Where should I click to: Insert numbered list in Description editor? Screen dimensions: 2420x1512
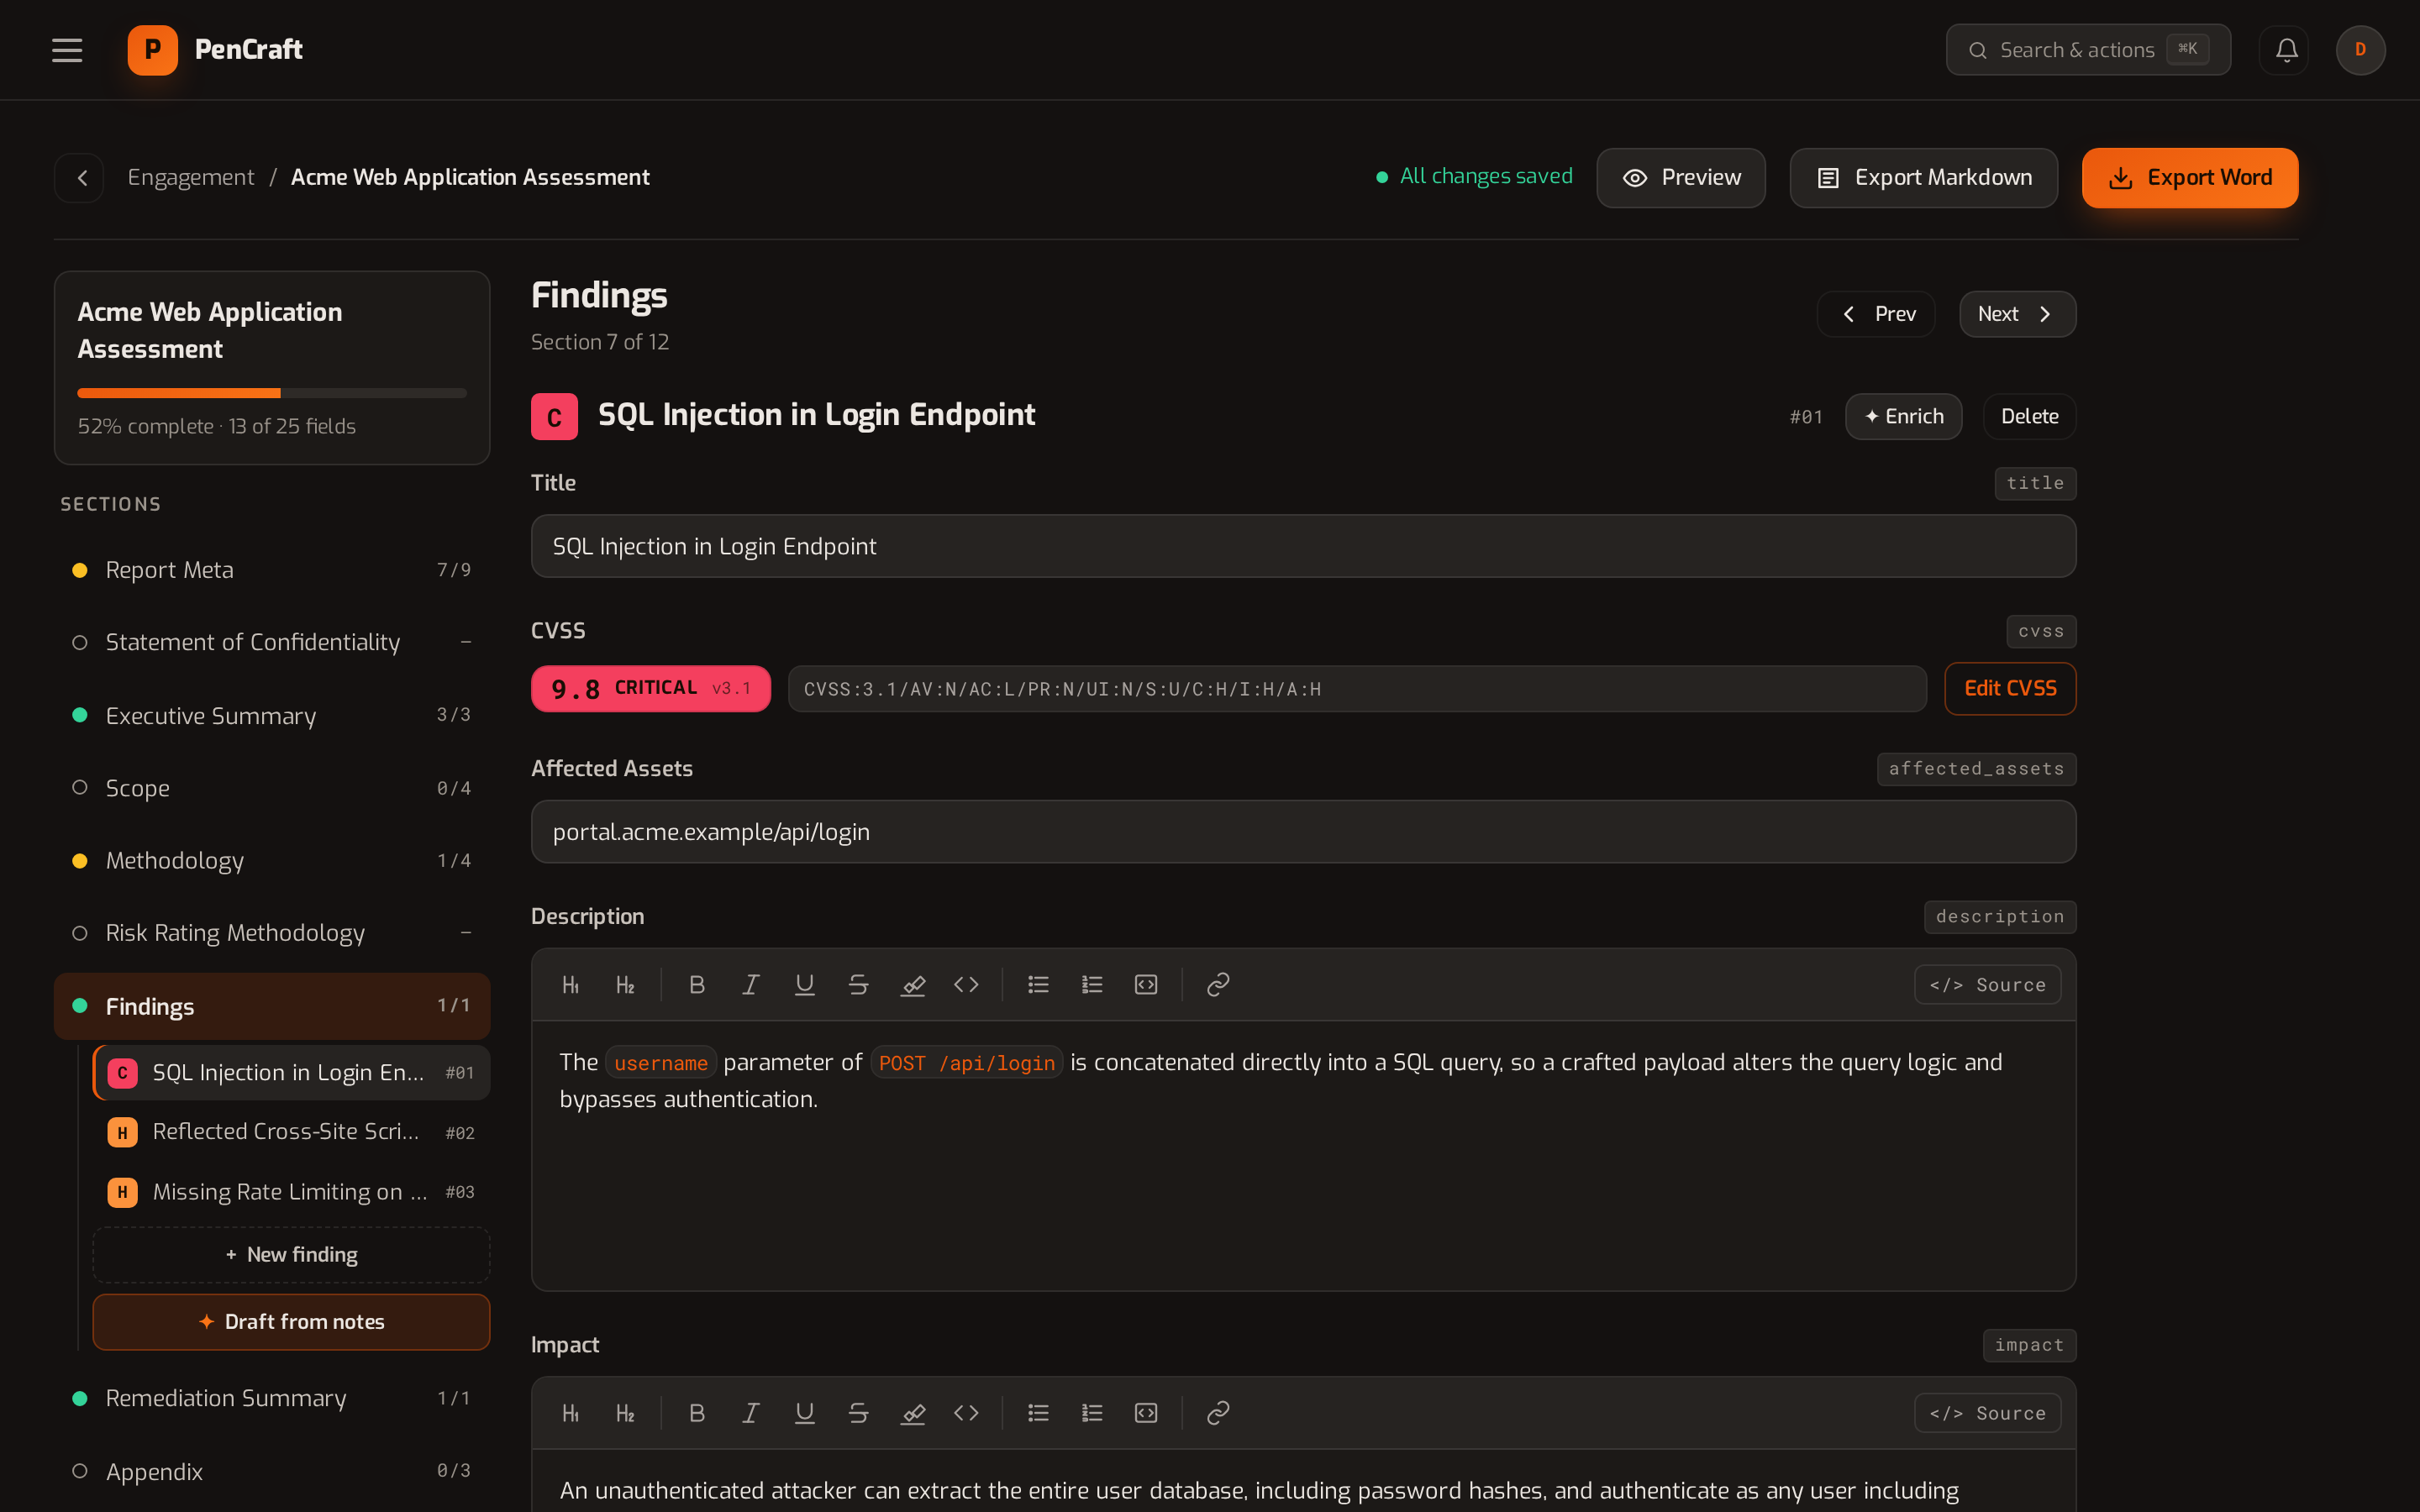tap(1092, 985)
